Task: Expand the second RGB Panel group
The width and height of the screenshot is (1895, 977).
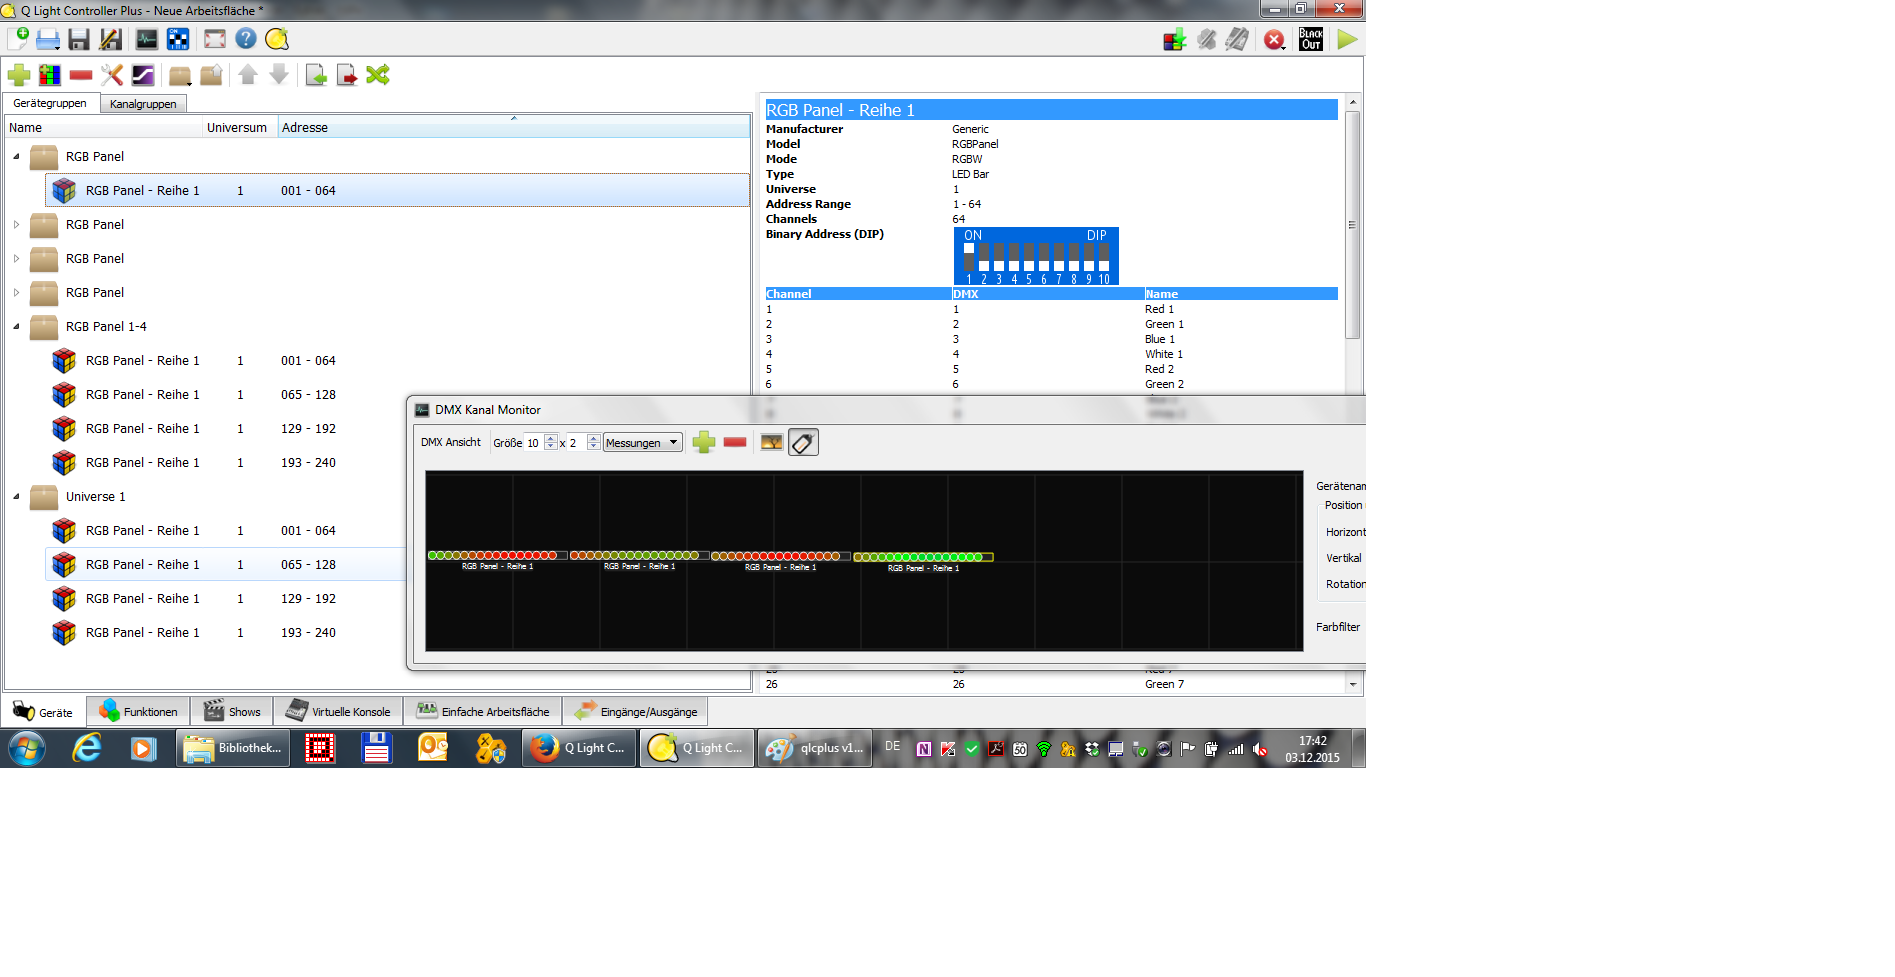Action: tap(16, 225)
